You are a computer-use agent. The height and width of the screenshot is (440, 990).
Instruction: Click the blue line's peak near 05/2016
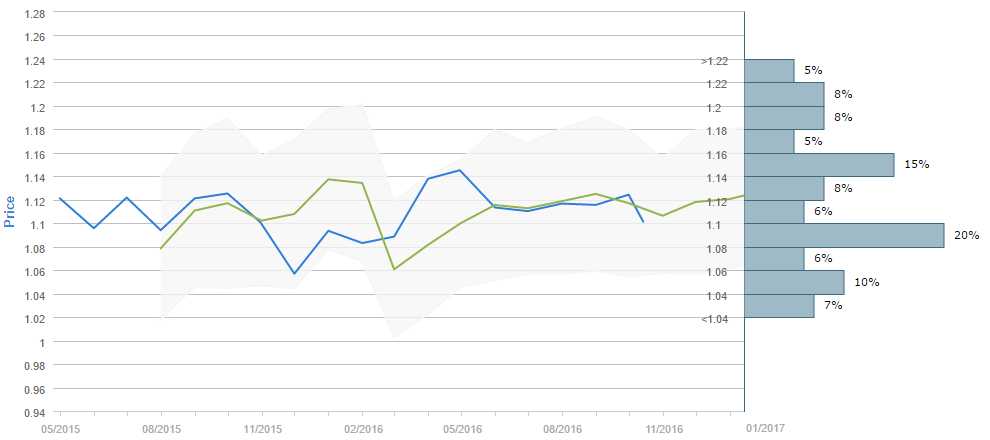(x=461, y=170)
